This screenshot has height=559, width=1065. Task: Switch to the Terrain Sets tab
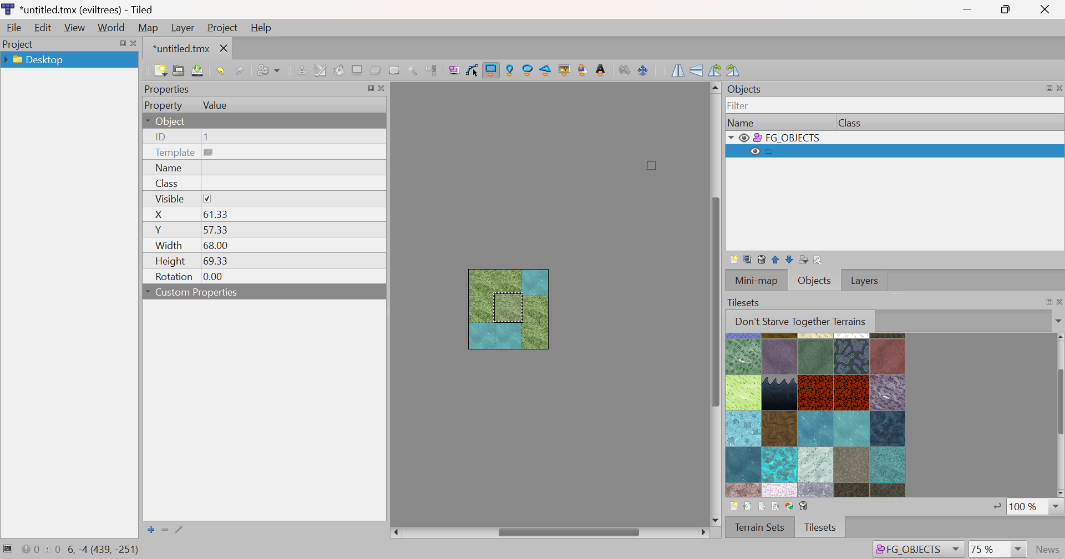click(759, 527)
